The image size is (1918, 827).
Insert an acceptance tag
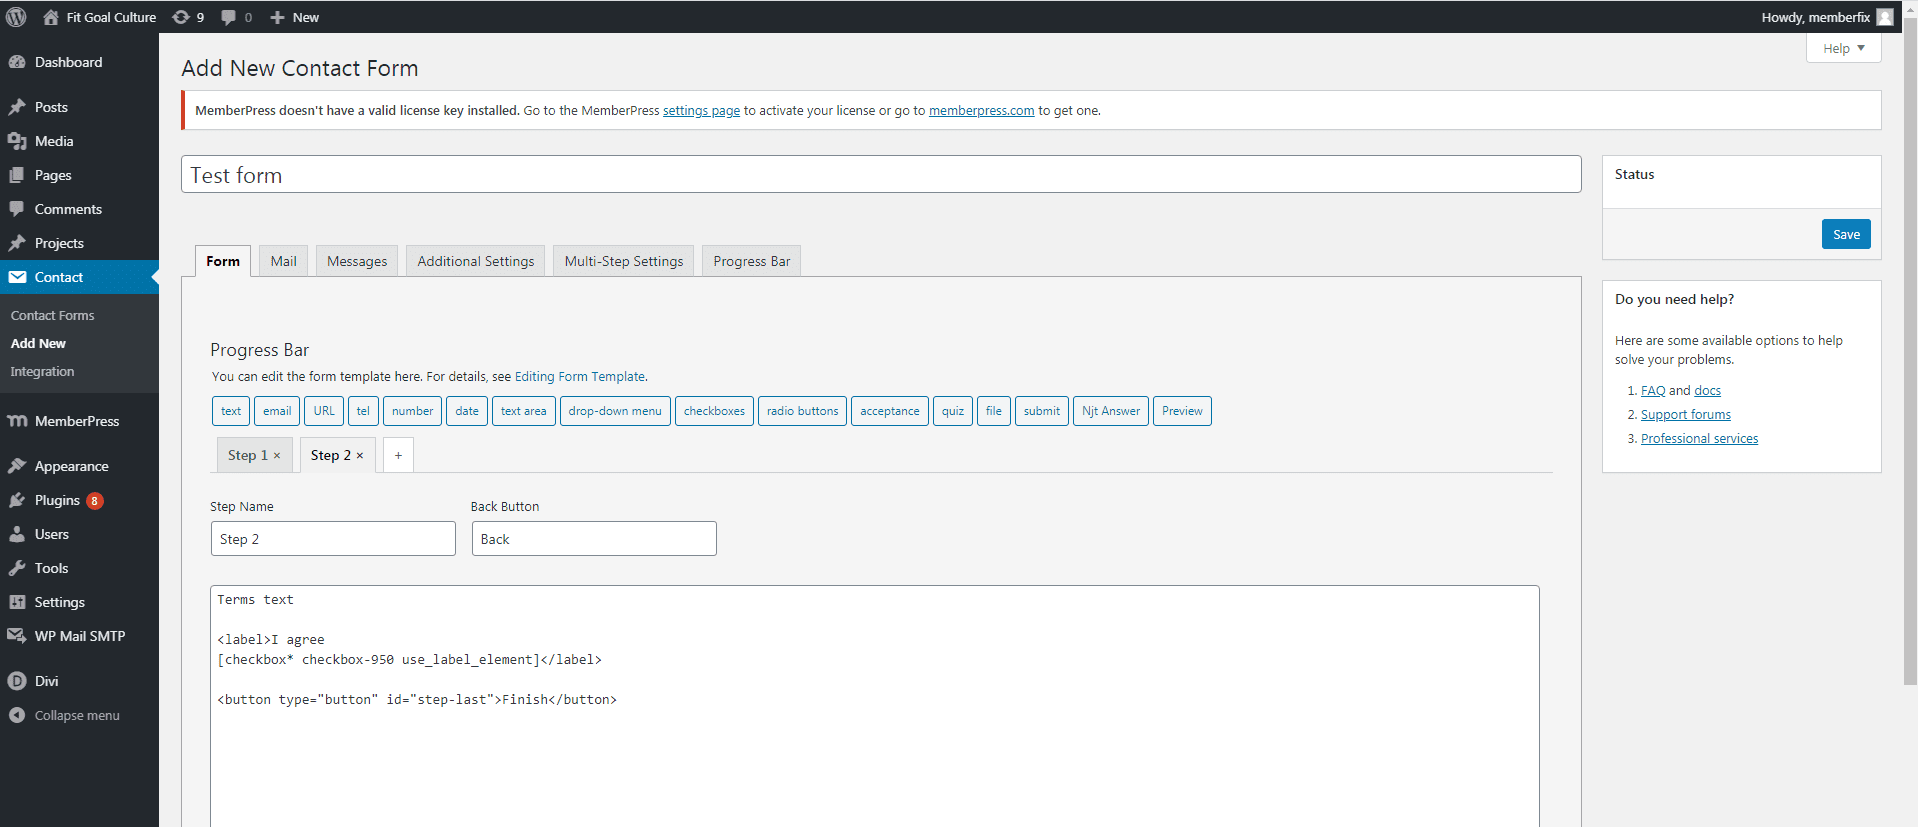point(890,411)
